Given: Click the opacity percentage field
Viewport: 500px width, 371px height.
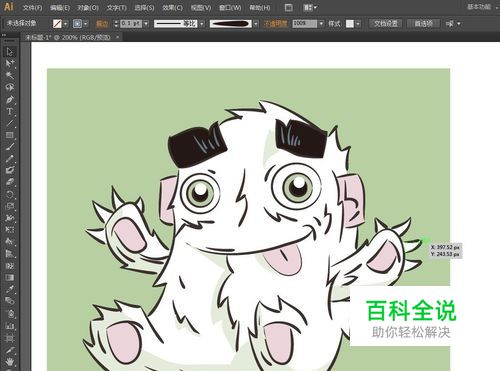Looking at the screenshot, I should tap(305, 24).
